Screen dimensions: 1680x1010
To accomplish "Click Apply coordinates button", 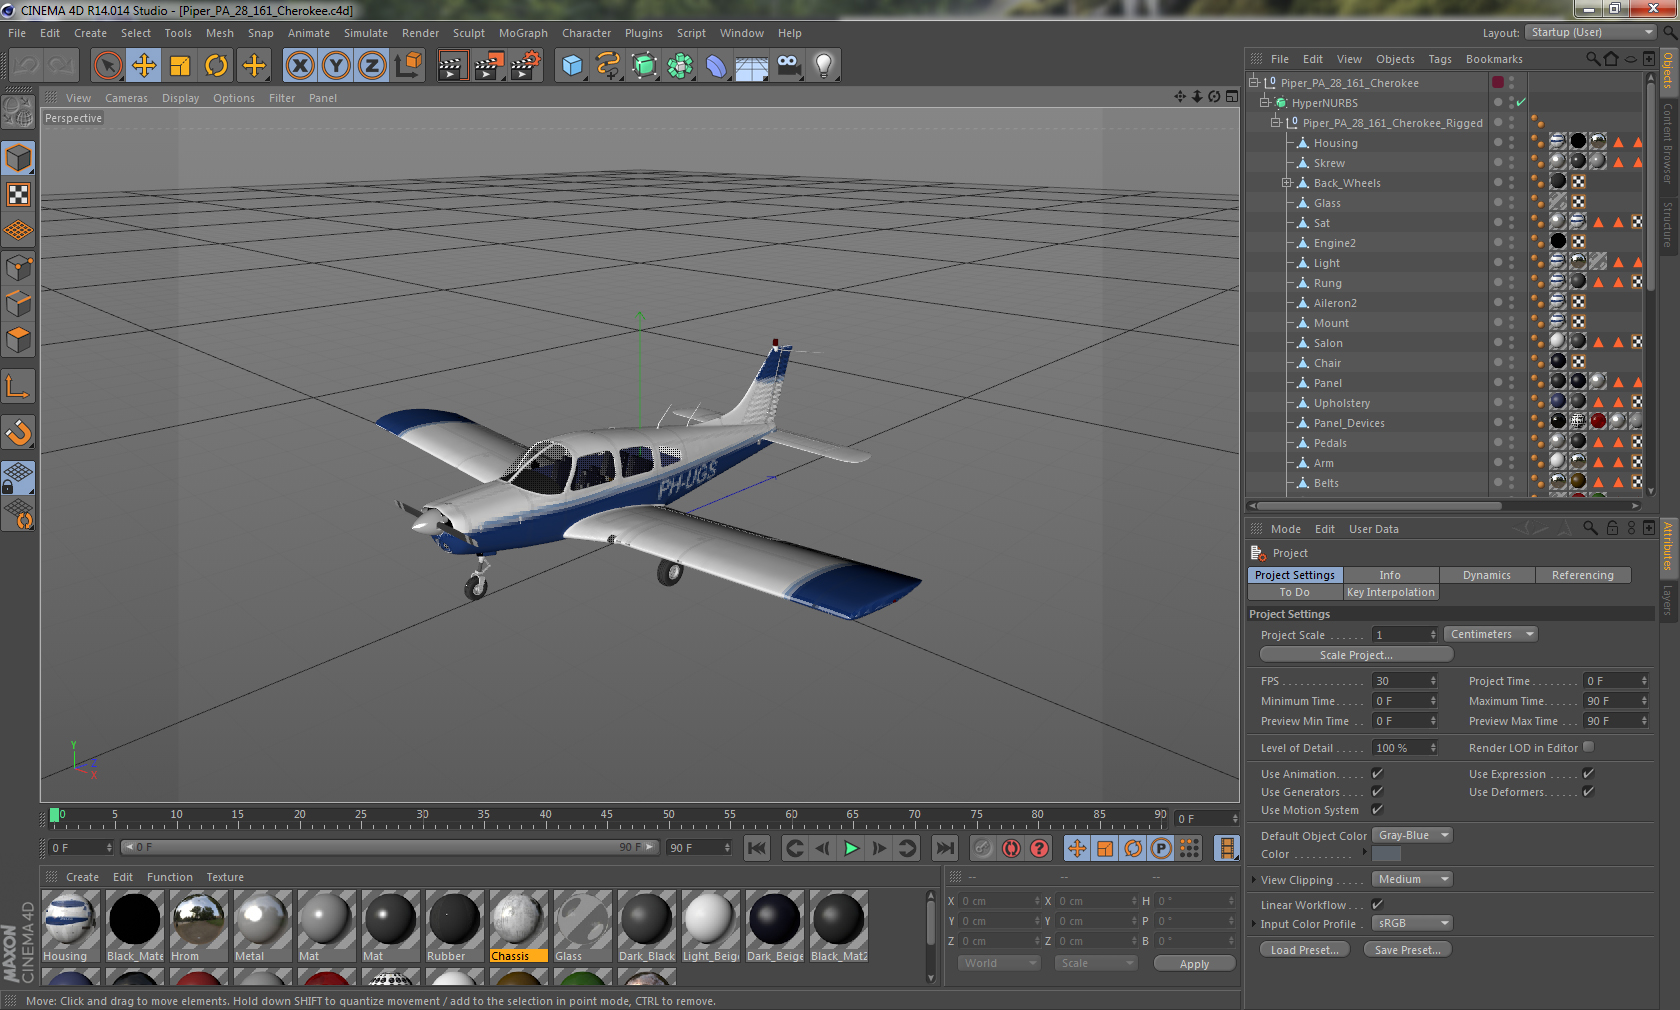I will click(1194, 964).
